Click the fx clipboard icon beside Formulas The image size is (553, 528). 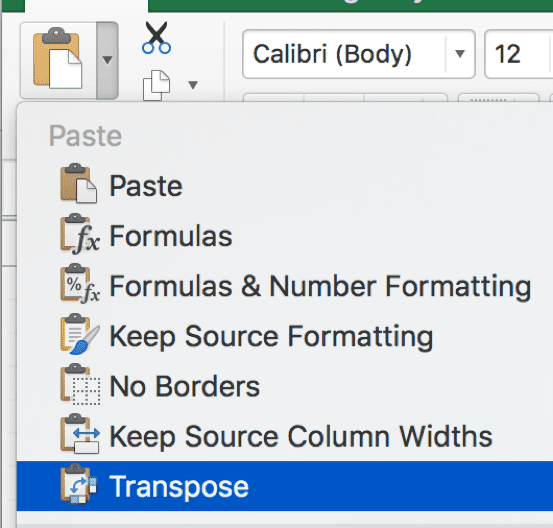pyautogui.click(x=80, y=234)
